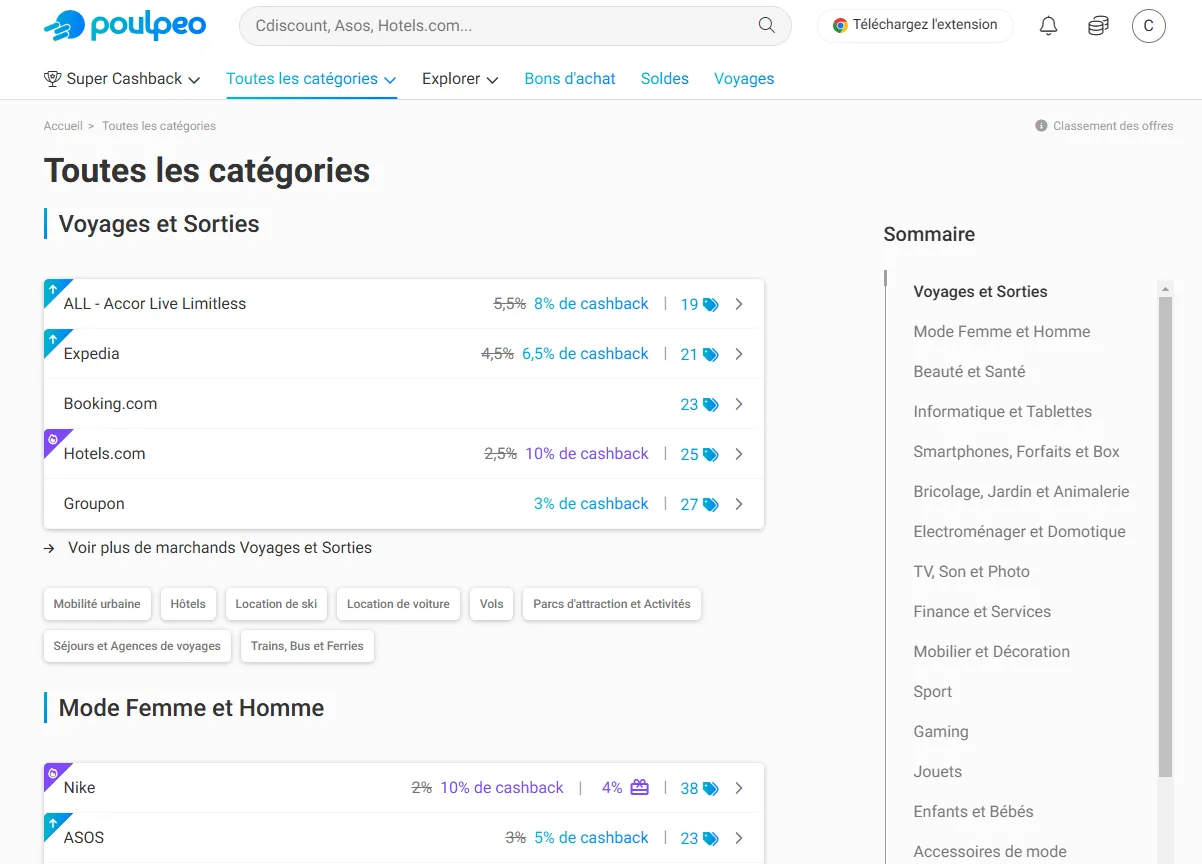Screen dimensions: 1202x864
Task: Click the tag icon in Expedia row
Action: tap(711, 354)
